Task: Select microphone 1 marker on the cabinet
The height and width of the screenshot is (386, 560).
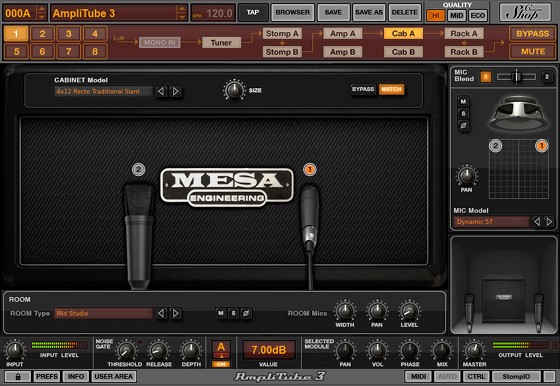Action: tap(310, 169)
